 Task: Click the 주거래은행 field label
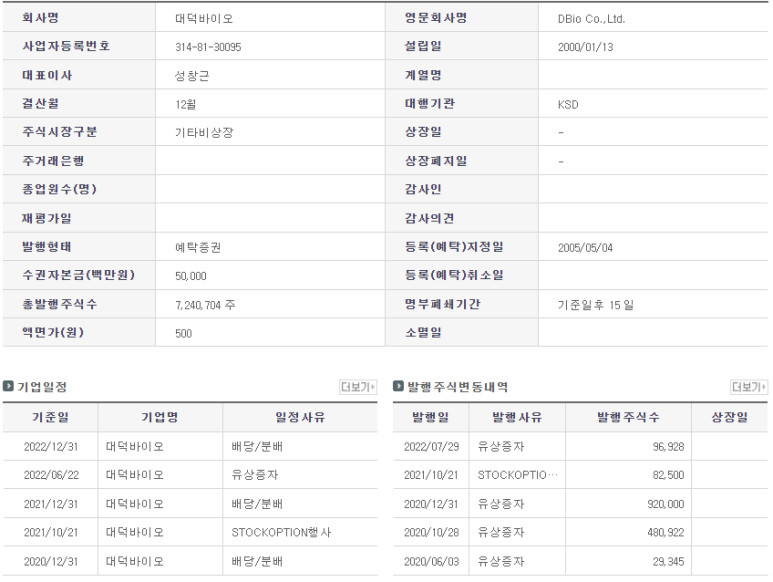[x=53, y=161]
